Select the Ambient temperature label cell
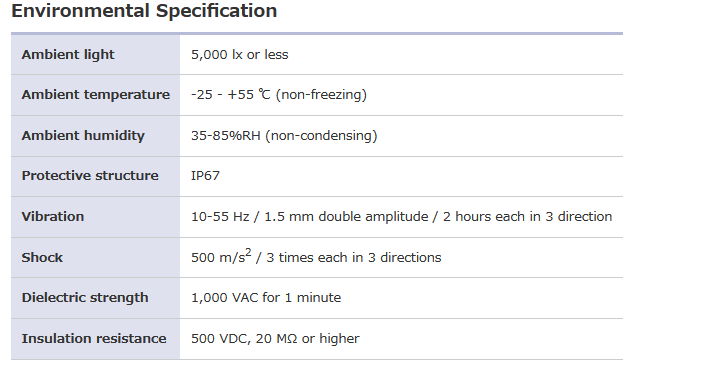701x381 pixels. click(x=96, y=95)
